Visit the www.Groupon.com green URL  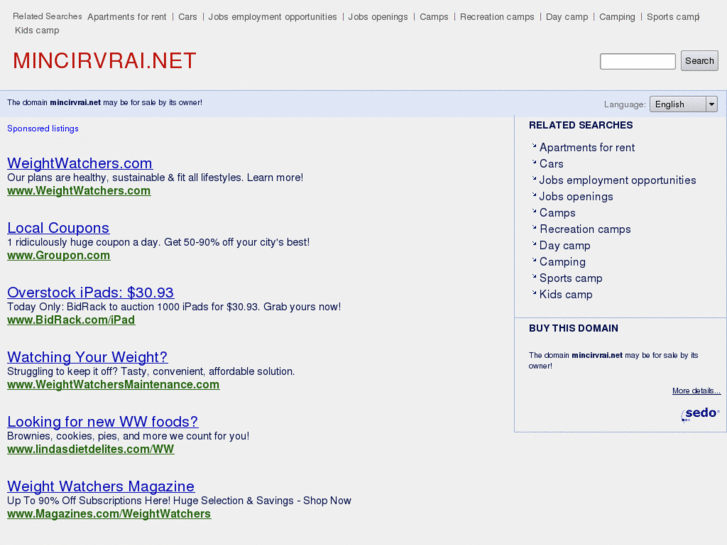[x=58, y=255]
